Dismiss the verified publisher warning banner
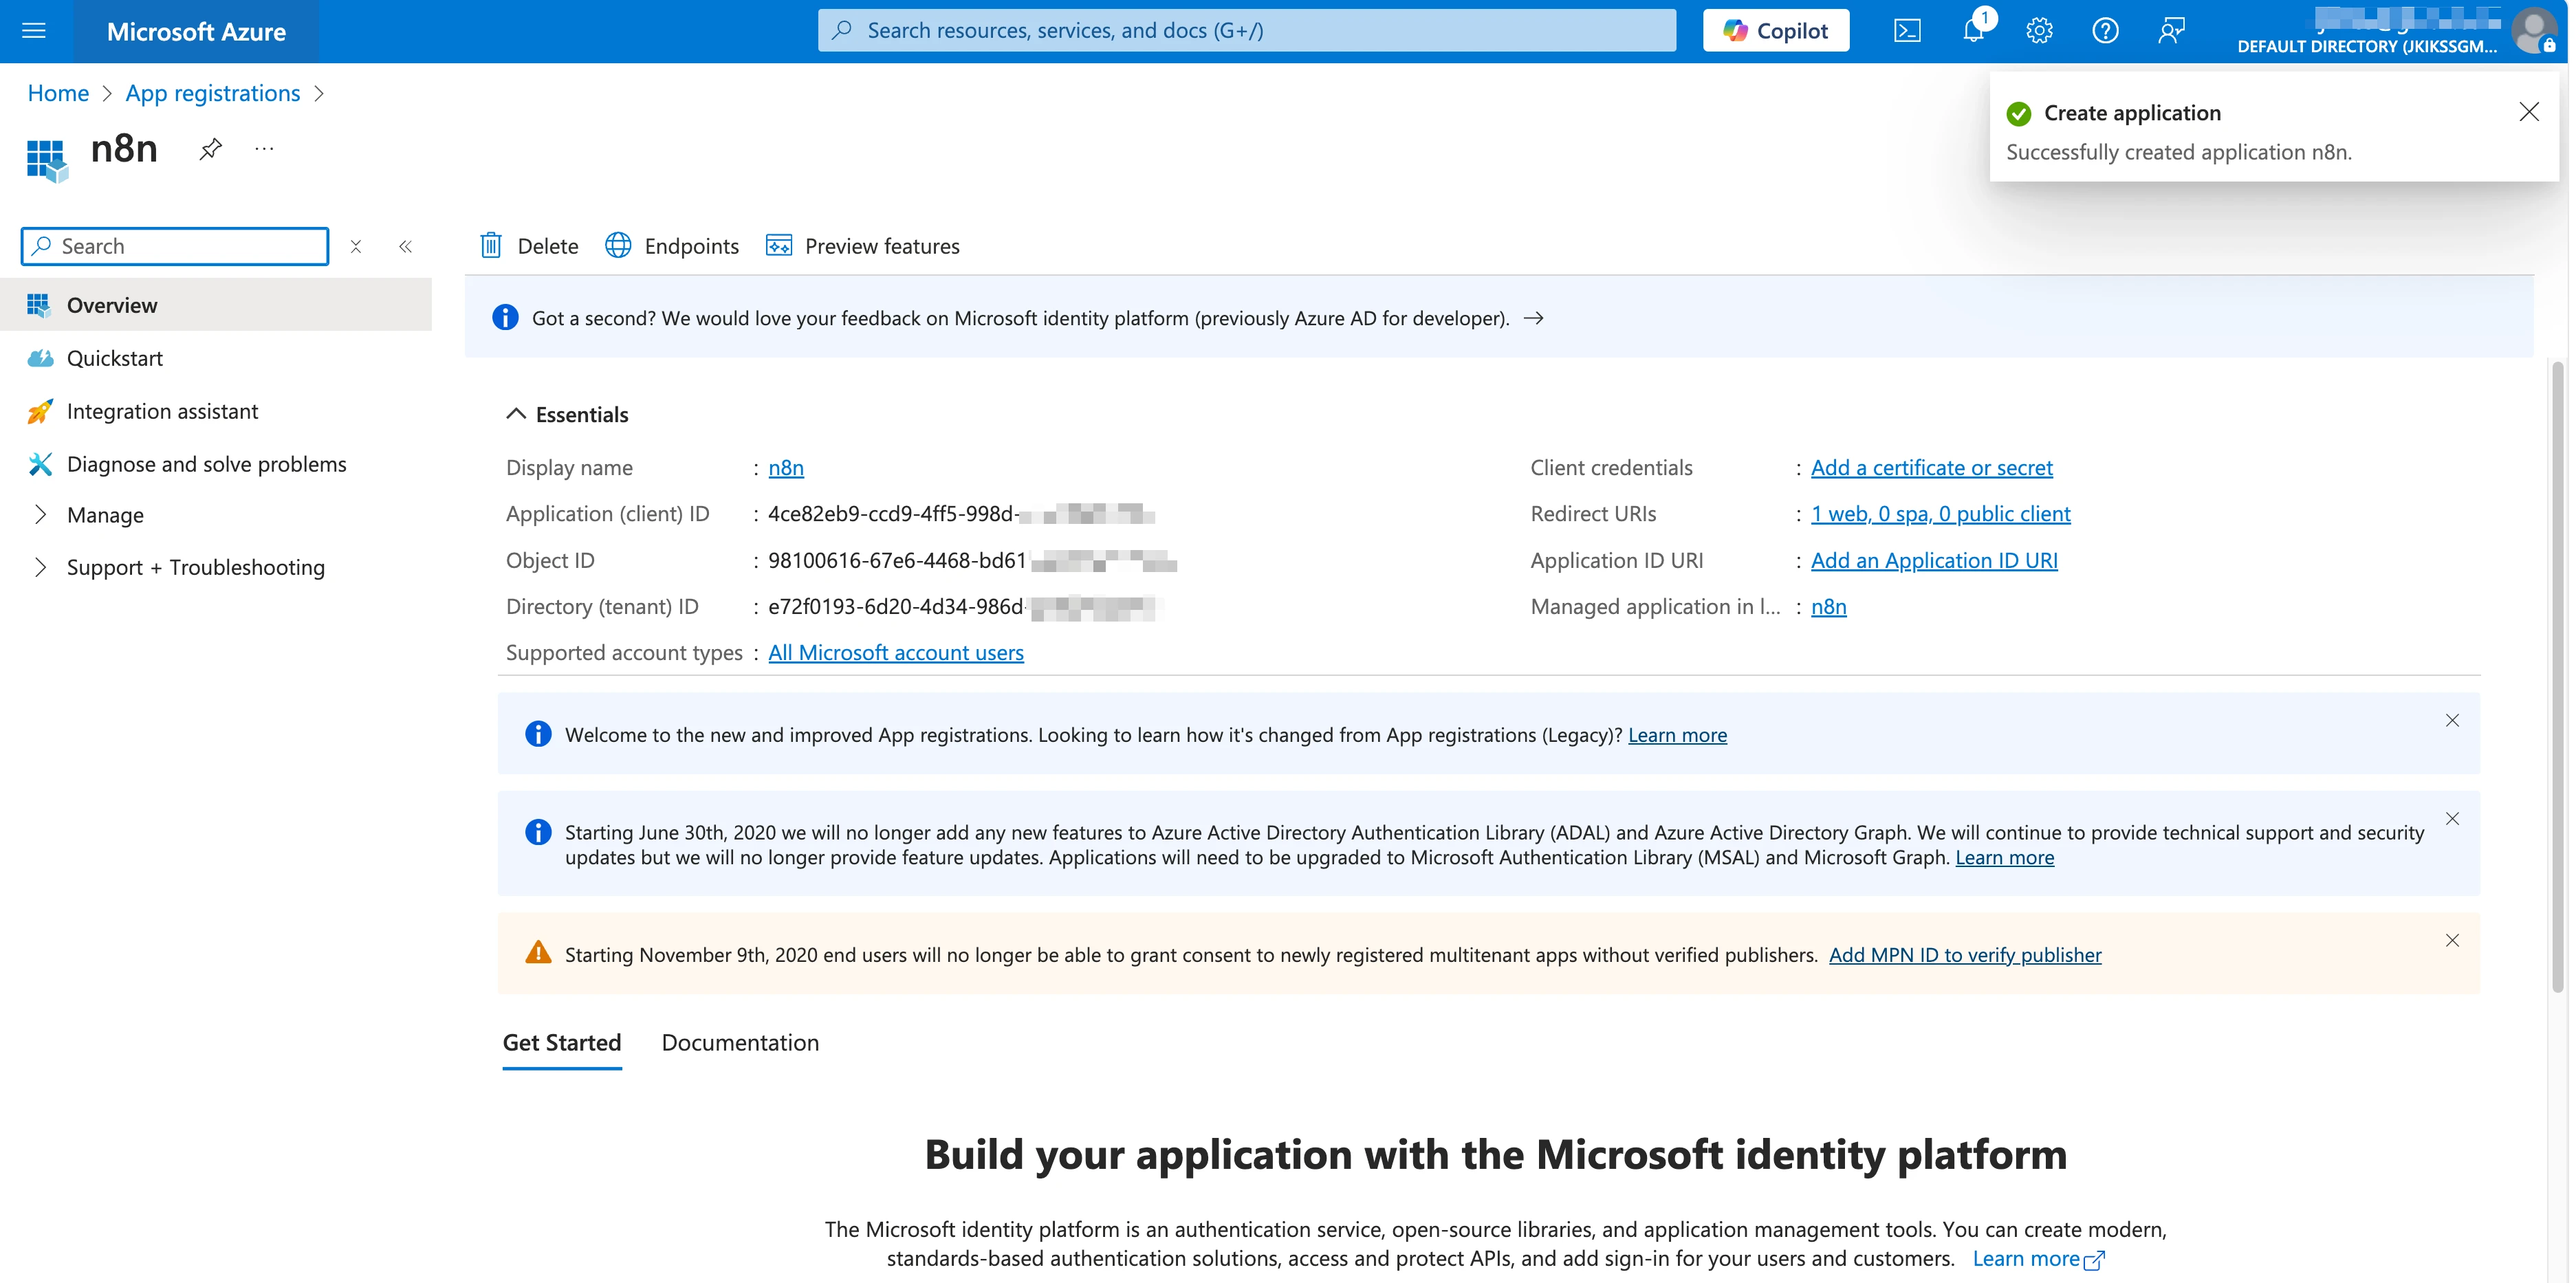 pos(2453,940)
